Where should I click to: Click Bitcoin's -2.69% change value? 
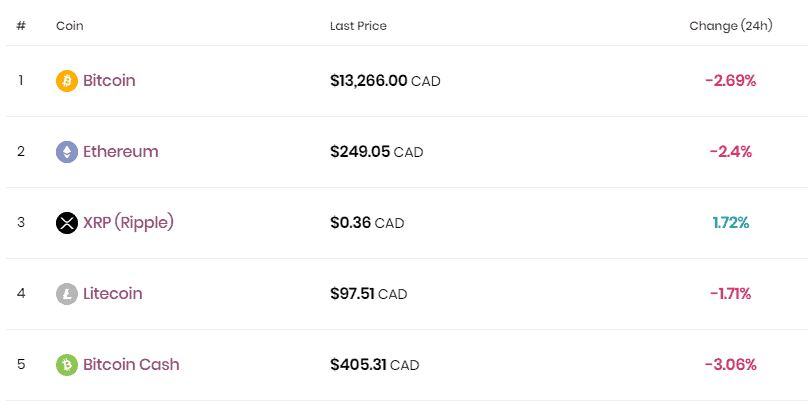point(731,81)
